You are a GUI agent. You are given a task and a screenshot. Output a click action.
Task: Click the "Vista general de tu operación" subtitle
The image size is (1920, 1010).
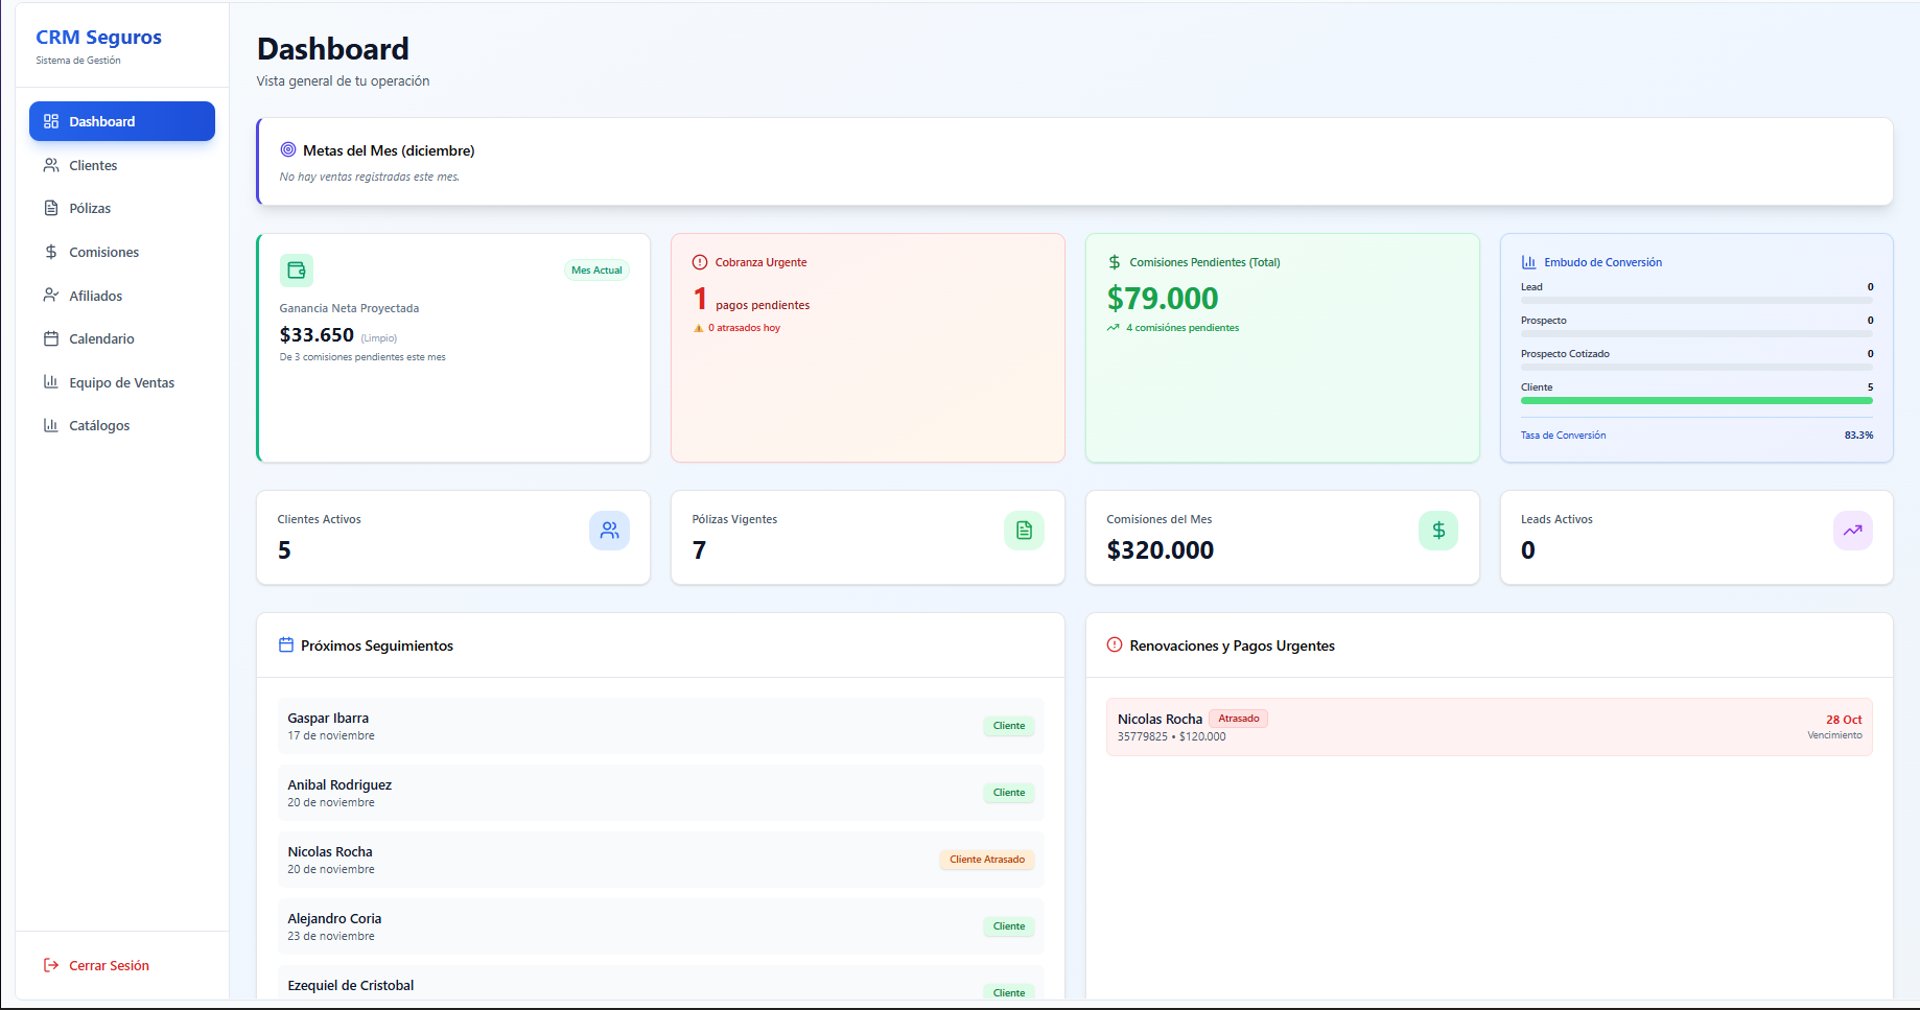[x=343, y=81]
